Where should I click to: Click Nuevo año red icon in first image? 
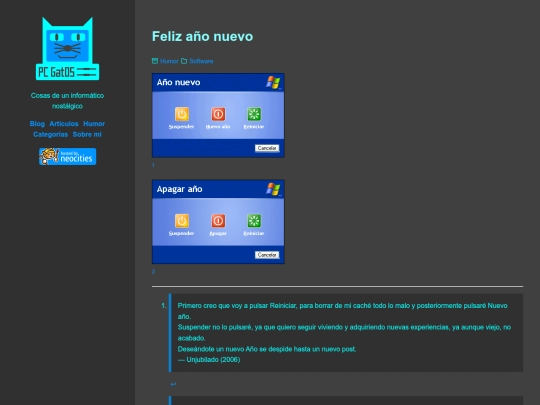pyautogui.click(x=218, y=114)
